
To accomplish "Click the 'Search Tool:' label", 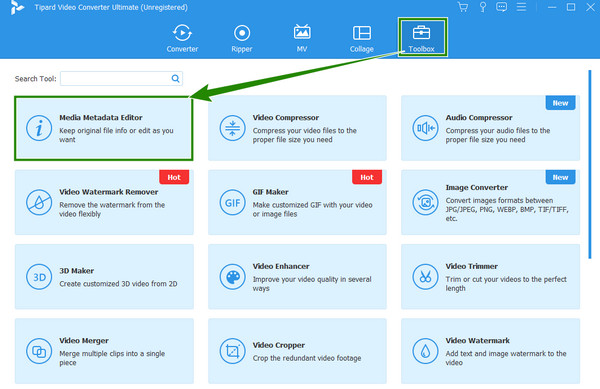I will point(36,79).
